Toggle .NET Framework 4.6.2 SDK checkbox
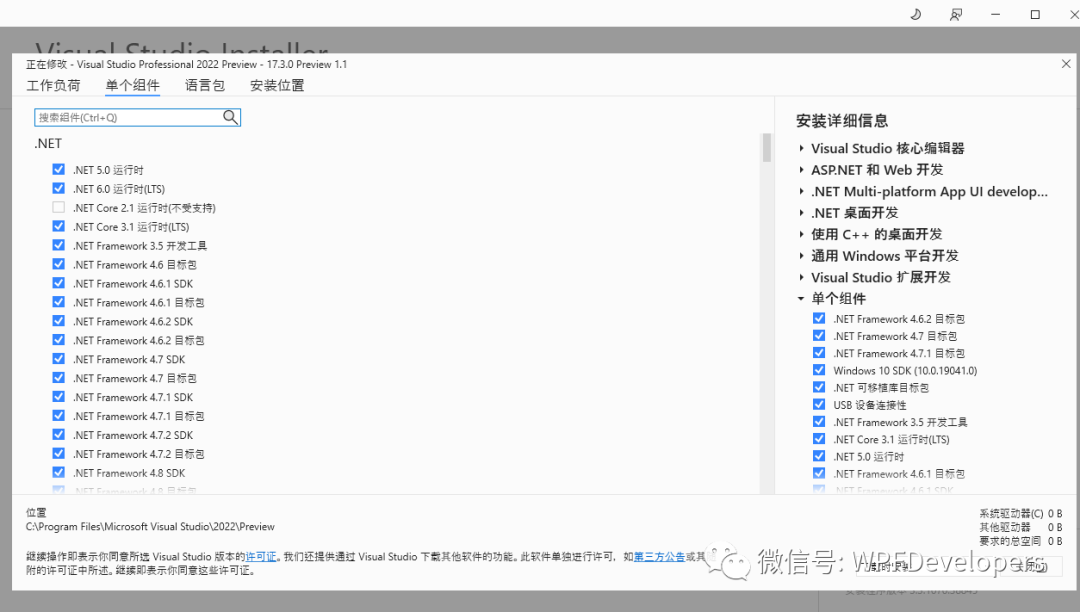 point(59,321)
